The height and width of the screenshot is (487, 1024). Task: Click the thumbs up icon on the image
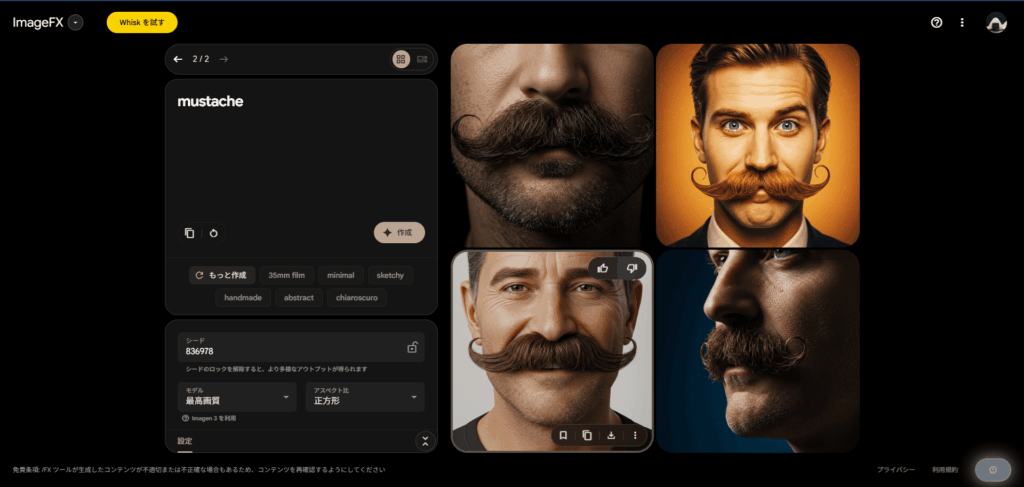click(603, 268)
